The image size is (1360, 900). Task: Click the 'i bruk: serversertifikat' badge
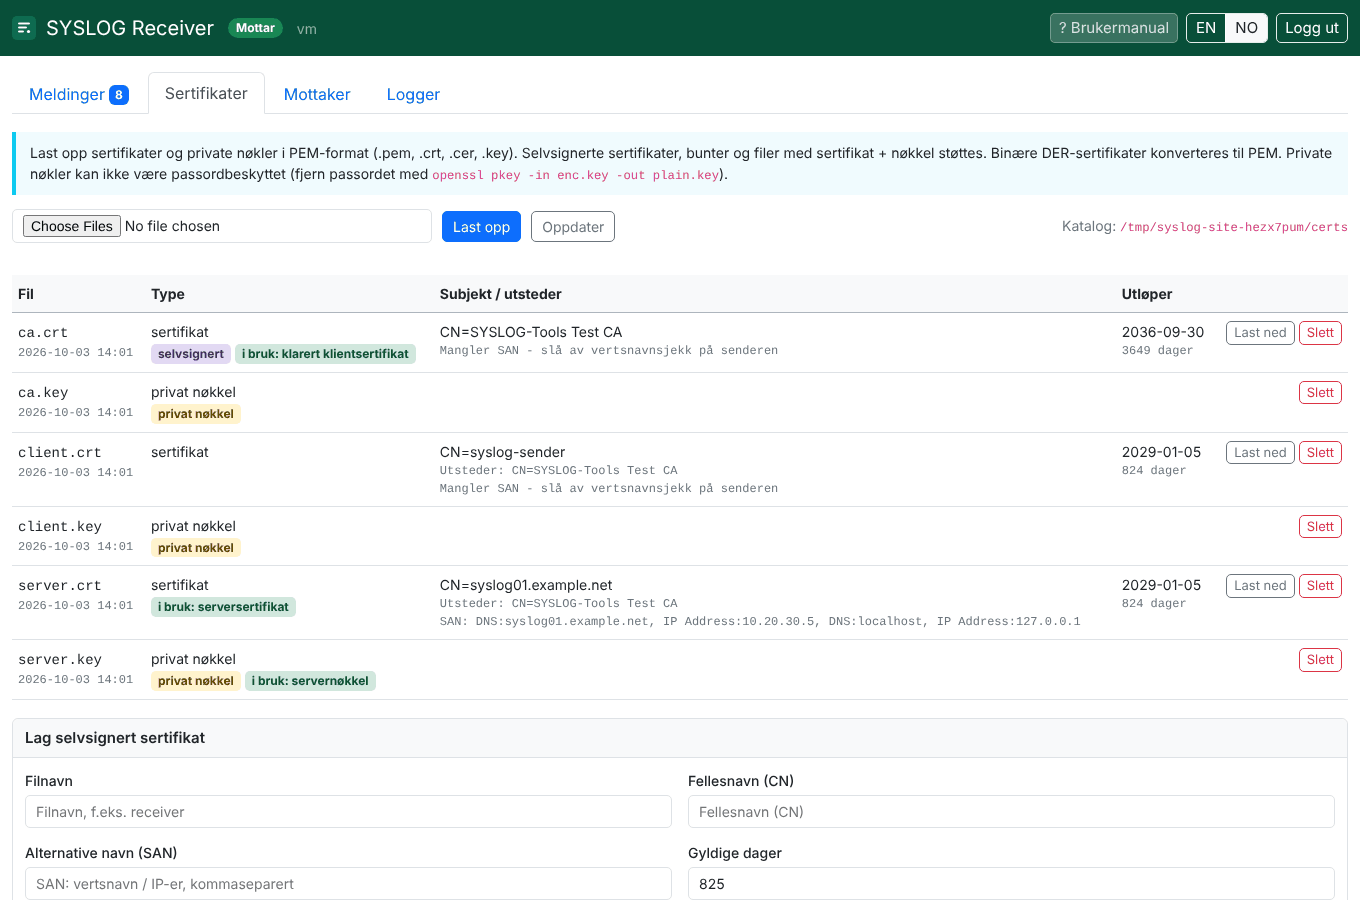pos(223,607)
